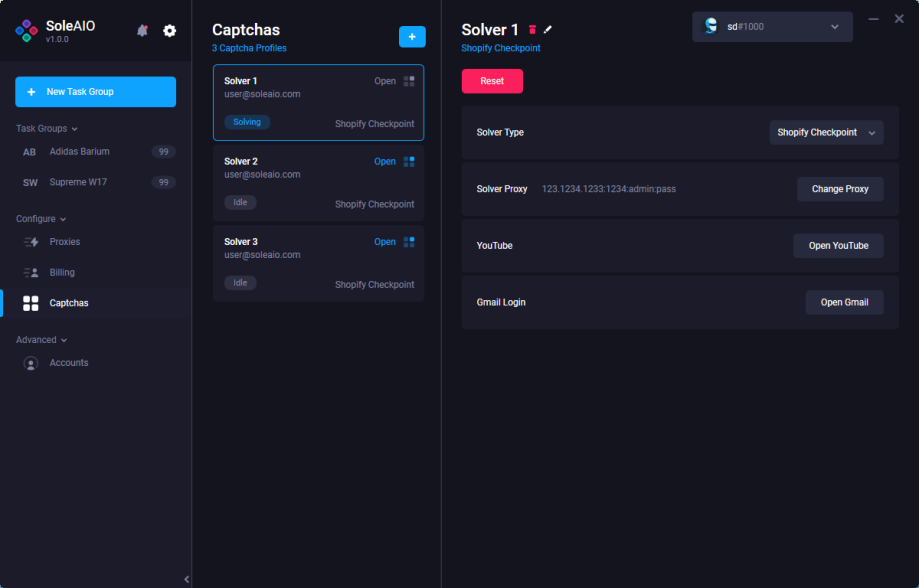
Task: Click the 99 count beside Adidas Barium
Action: pos(164,152)
